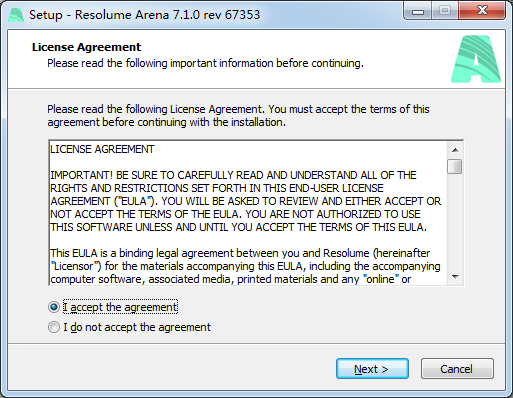Click "Please read the following important information" subtitle
This screenshot has width=513, height=398.
pyautogui.click(x=205, y=63)
